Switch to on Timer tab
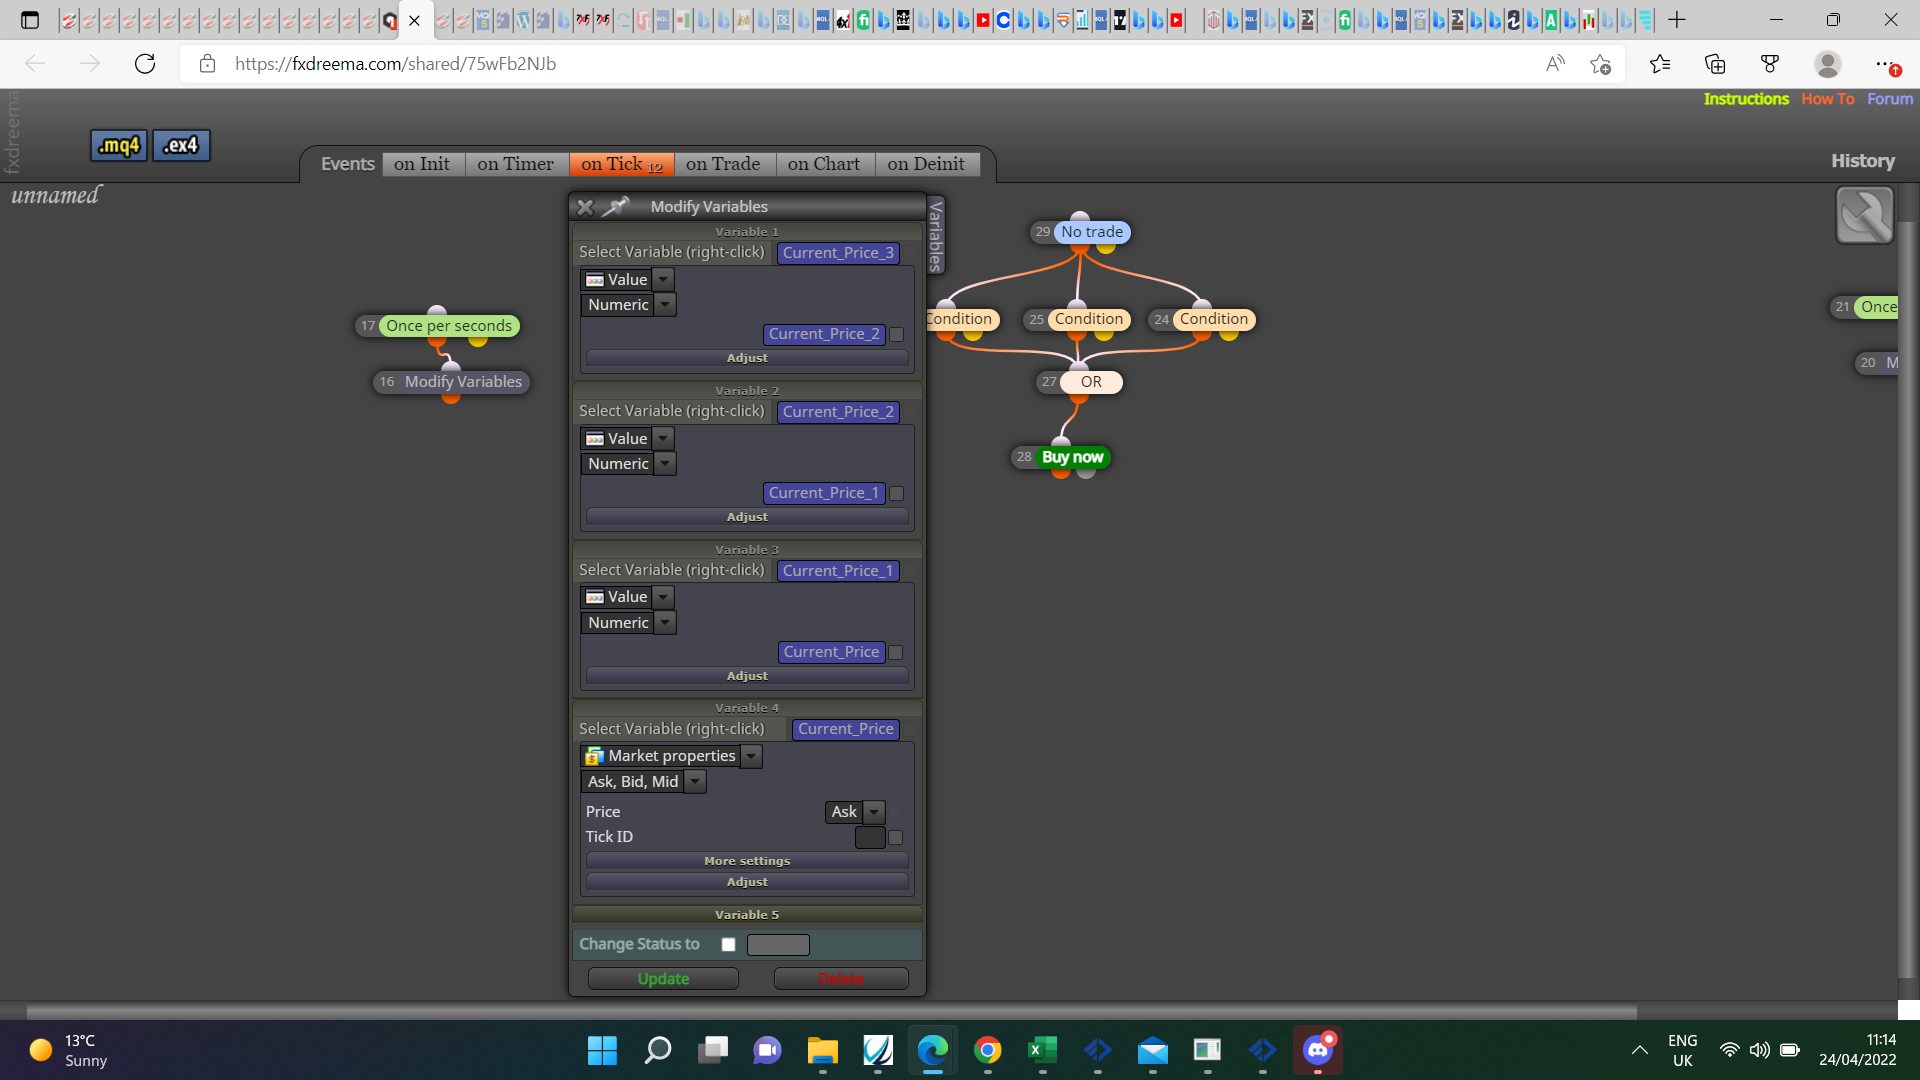Viewport: 1920px width, 1080px height. pyautogui.click(x=515, y=164)
